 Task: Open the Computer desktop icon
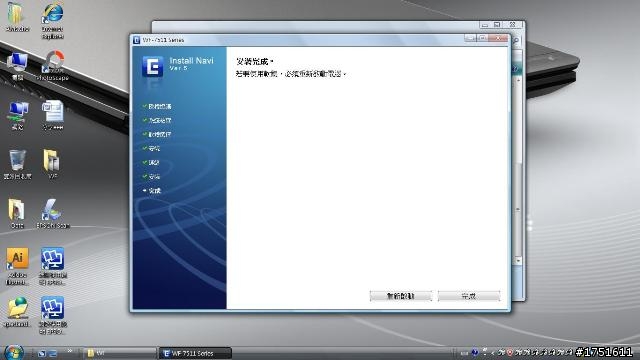pyautogui.click(x=18, y=65)
